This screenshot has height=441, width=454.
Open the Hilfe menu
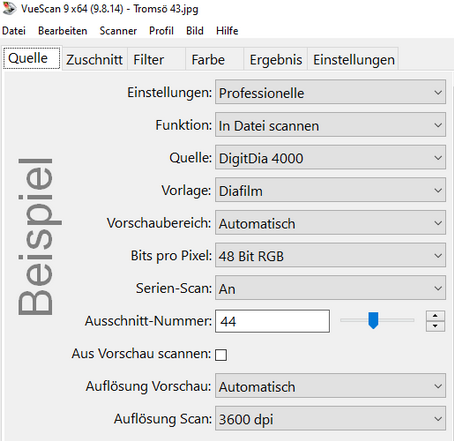pos(227,31)
